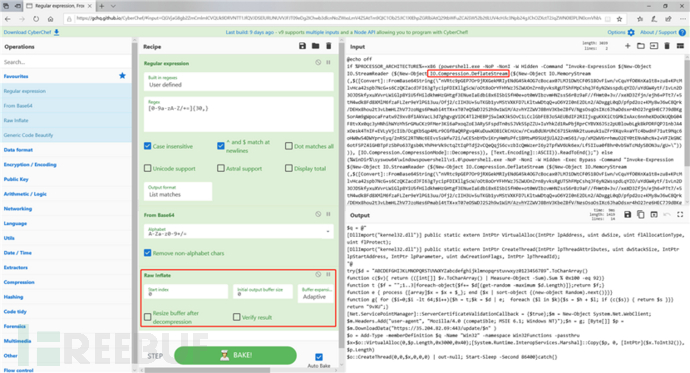Save the recipe using the disk icon

tap(302, 46)
